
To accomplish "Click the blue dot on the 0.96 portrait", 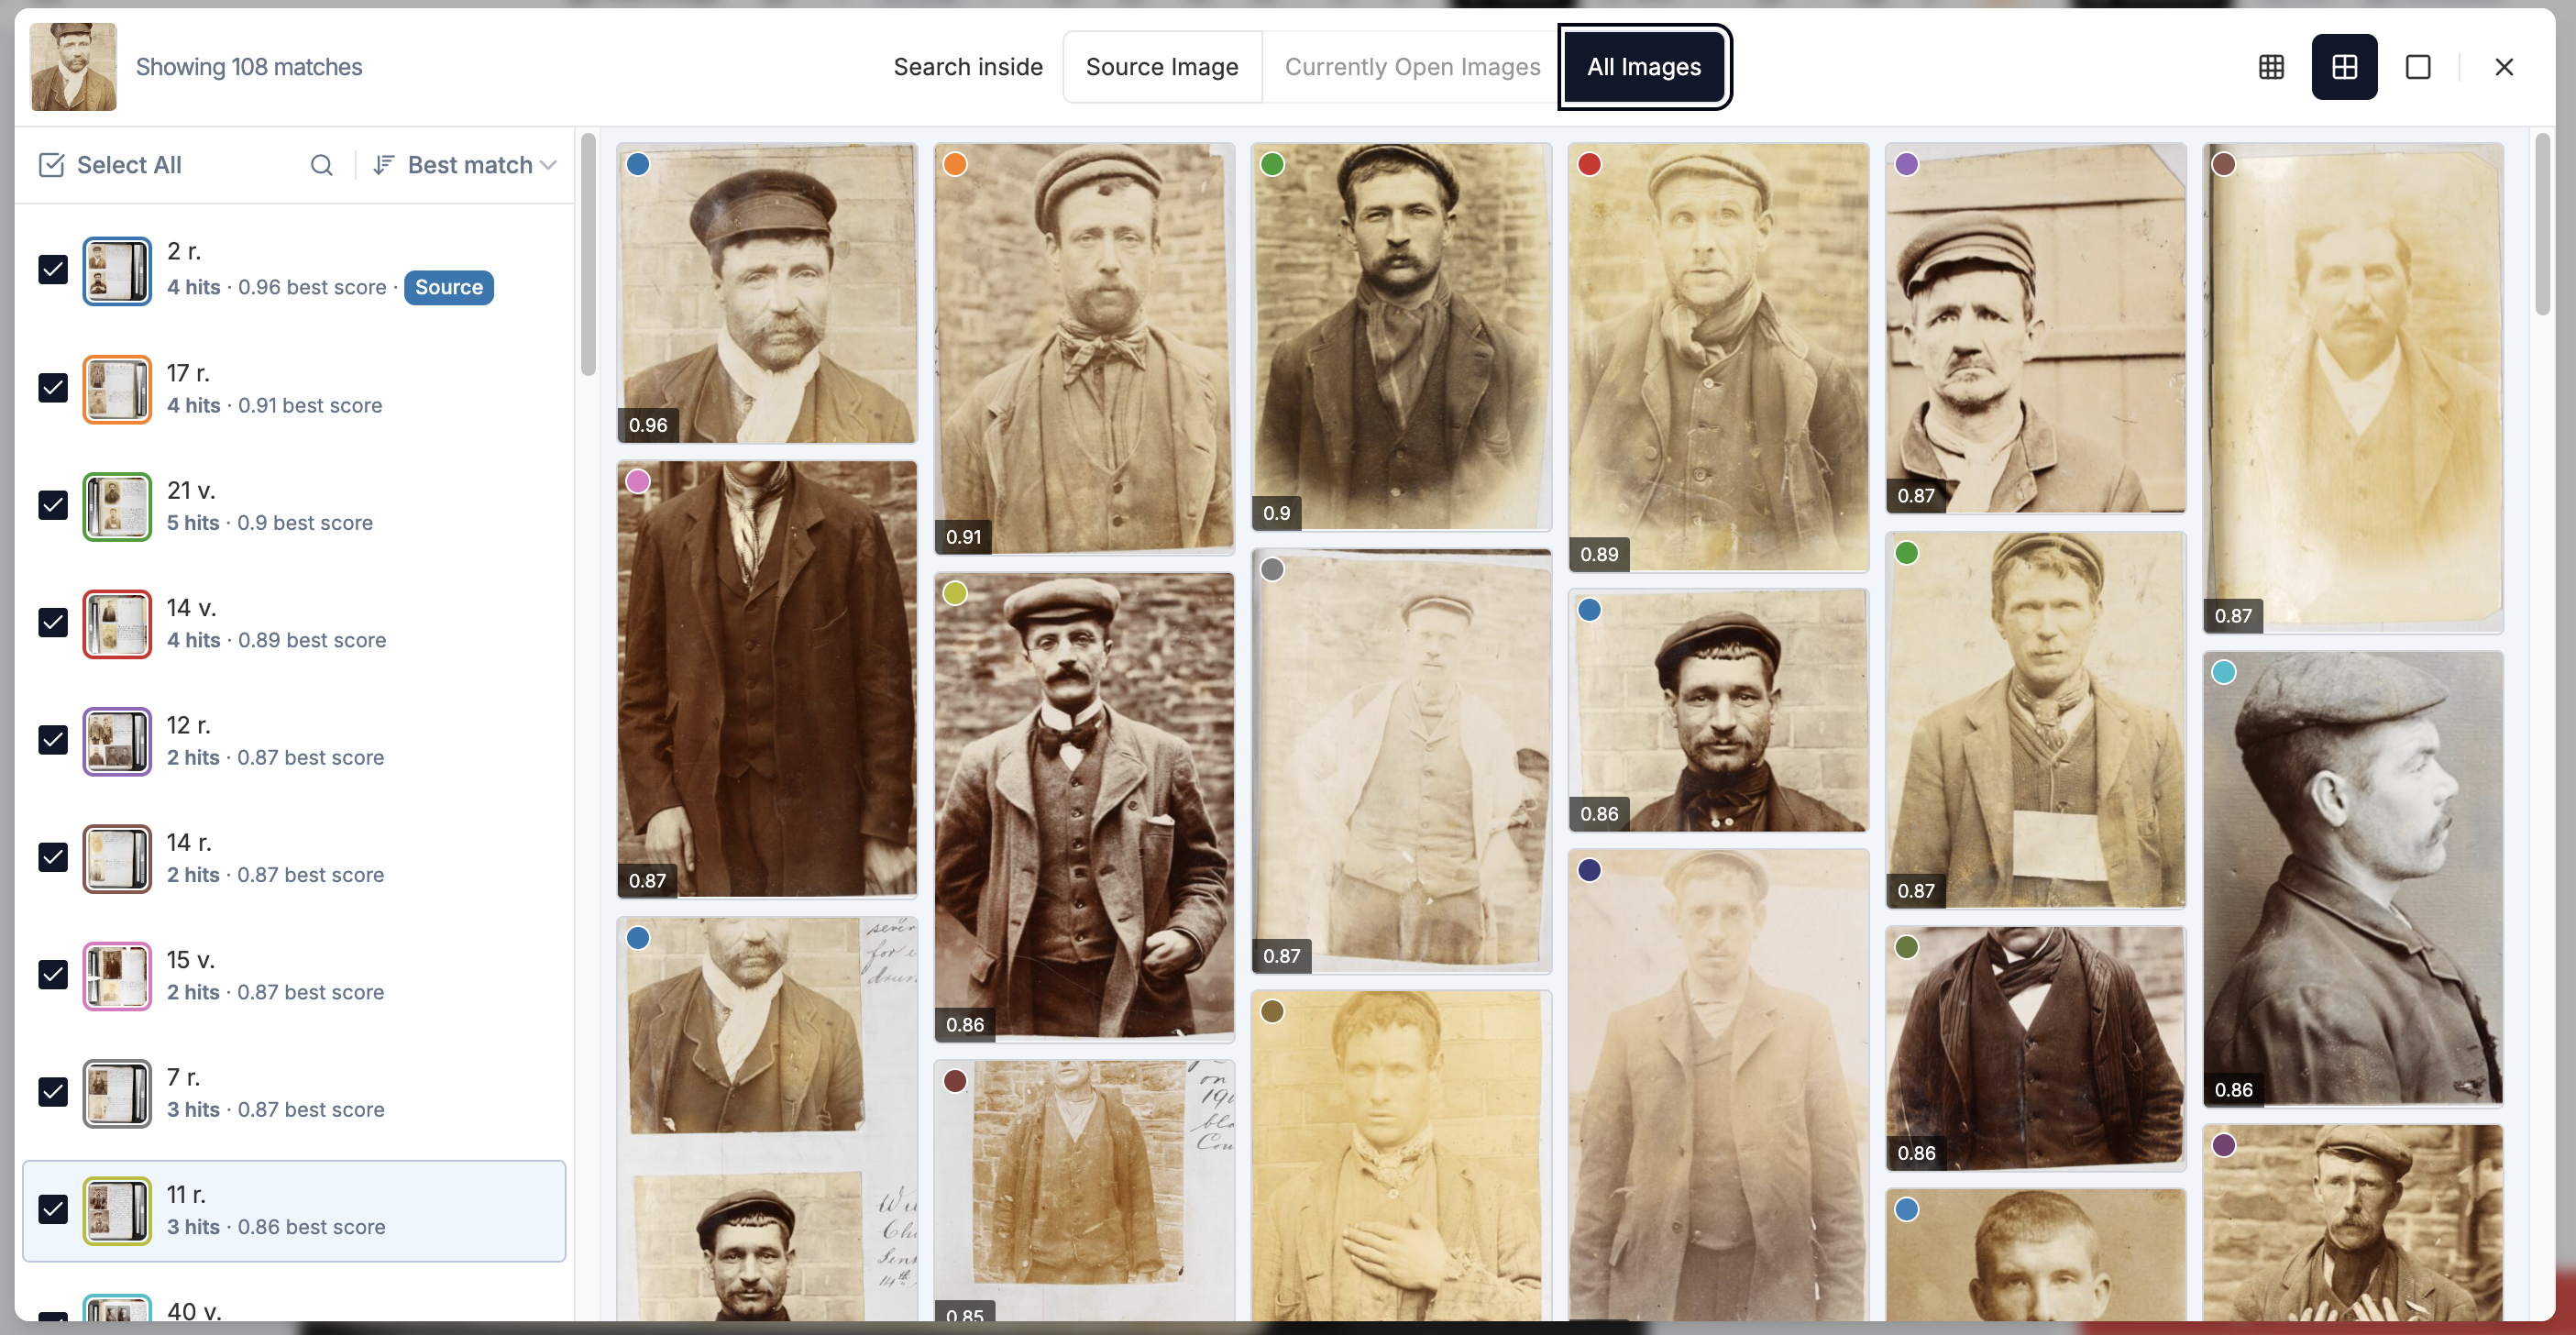I will tap(638, 164).
